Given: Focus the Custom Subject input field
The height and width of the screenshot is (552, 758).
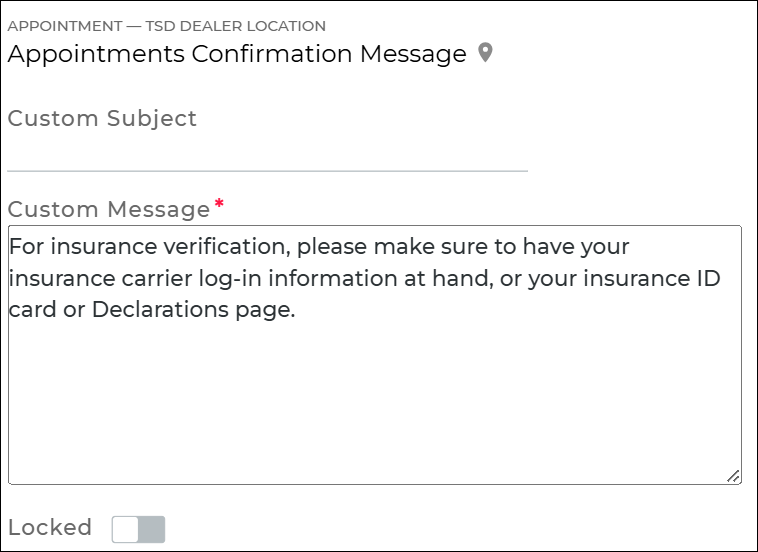Looking at the screenshot, I should (x=267, y=156).
